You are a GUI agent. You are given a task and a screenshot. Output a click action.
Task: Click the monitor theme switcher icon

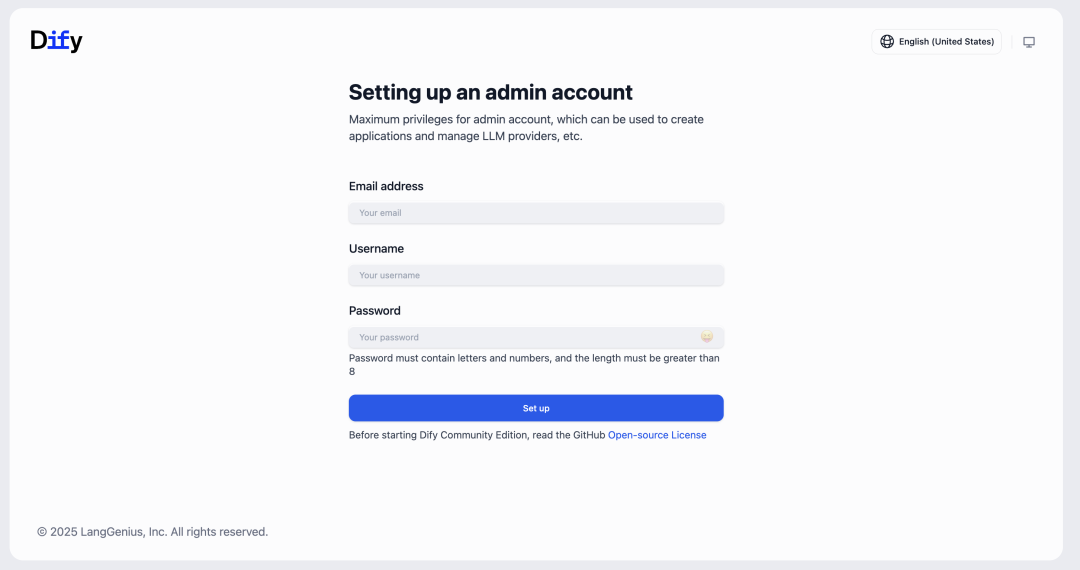click(1029, 42)
